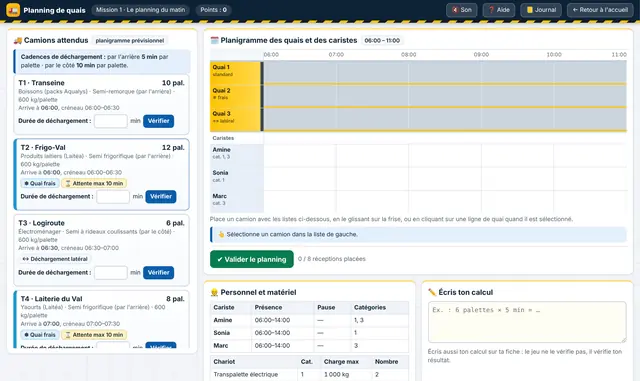Click the 06:00 – 11:00 time range badge
This screenshot has width=640, height=381.
[x=382, y=40]
